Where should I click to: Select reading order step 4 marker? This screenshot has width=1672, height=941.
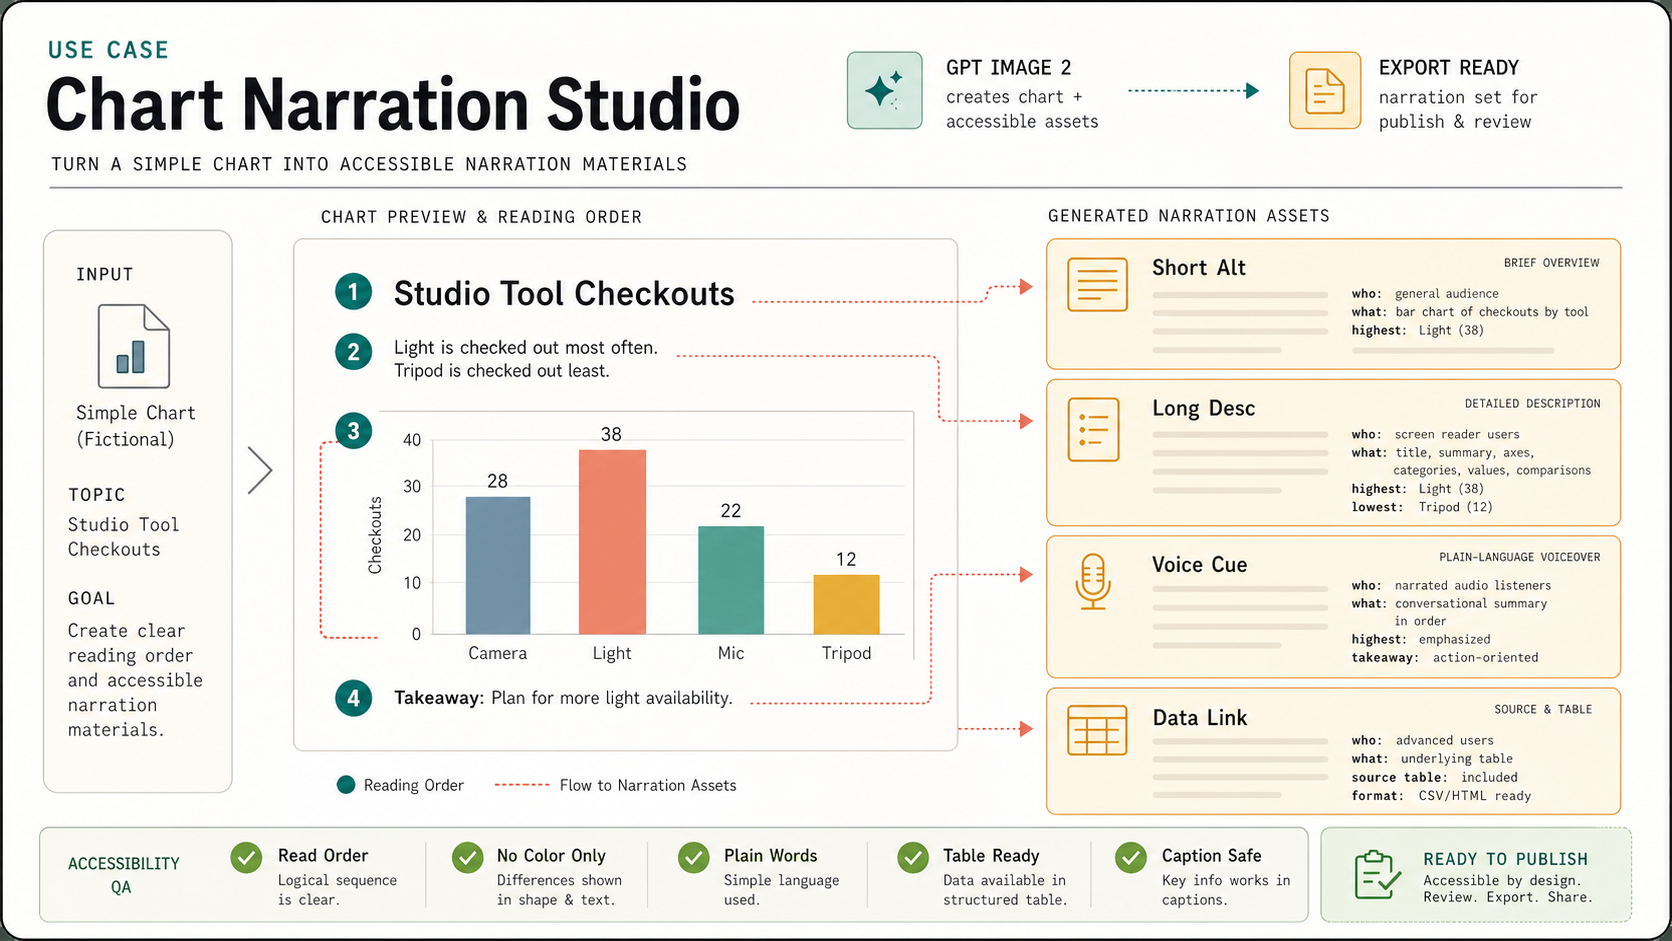click(x=353, y=698)
